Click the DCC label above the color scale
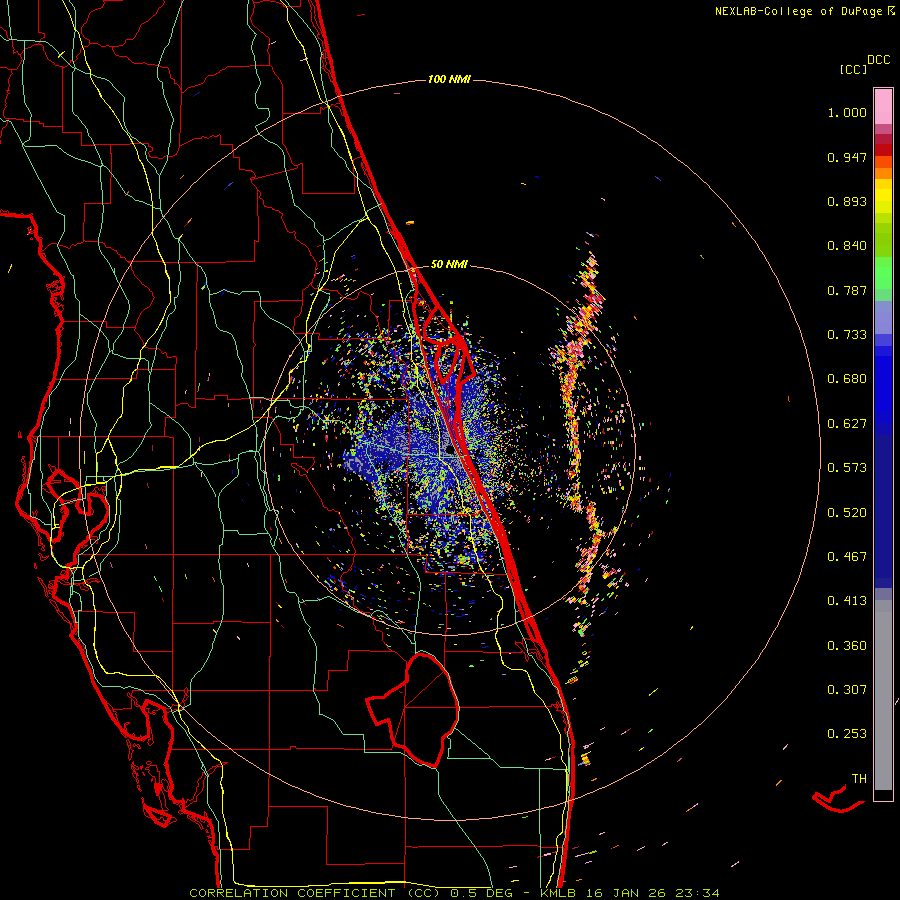Viewport: 900px width, 900px height. (x=879, y=60)
